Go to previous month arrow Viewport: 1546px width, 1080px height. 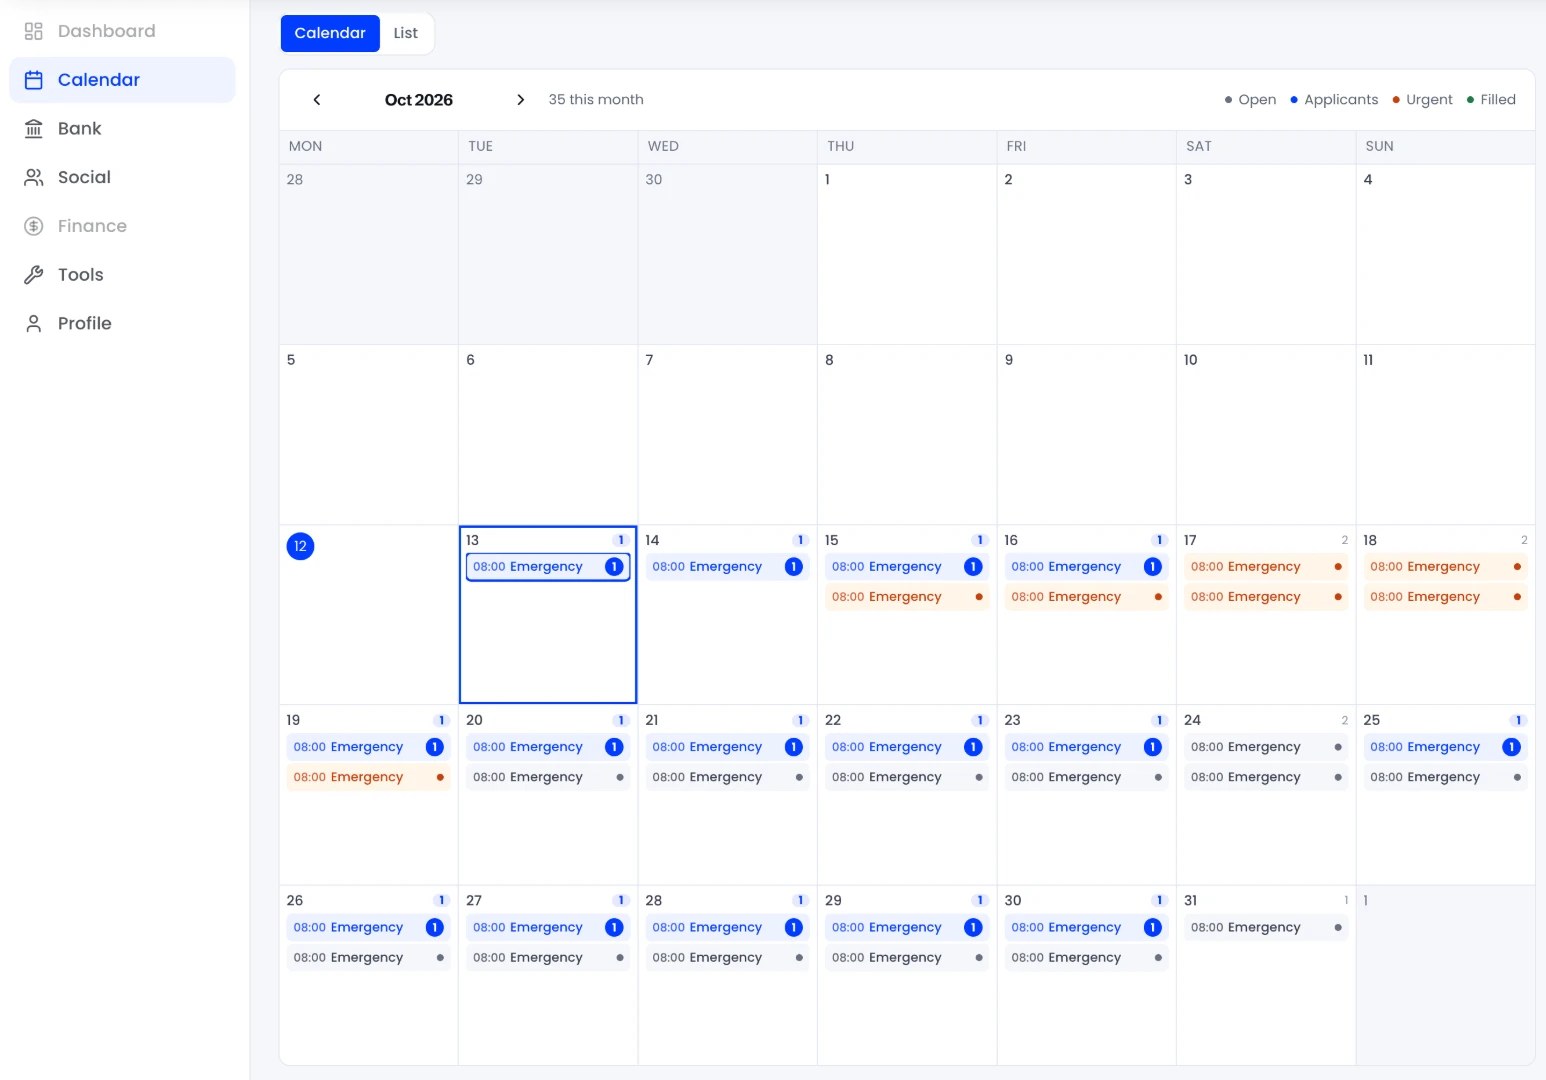317,100
